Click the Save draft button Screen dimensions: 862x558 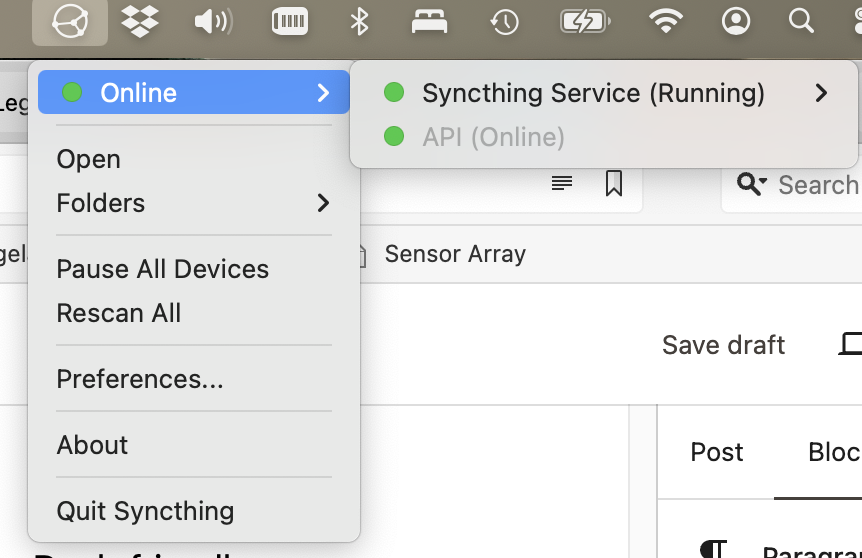click(723, 345)
